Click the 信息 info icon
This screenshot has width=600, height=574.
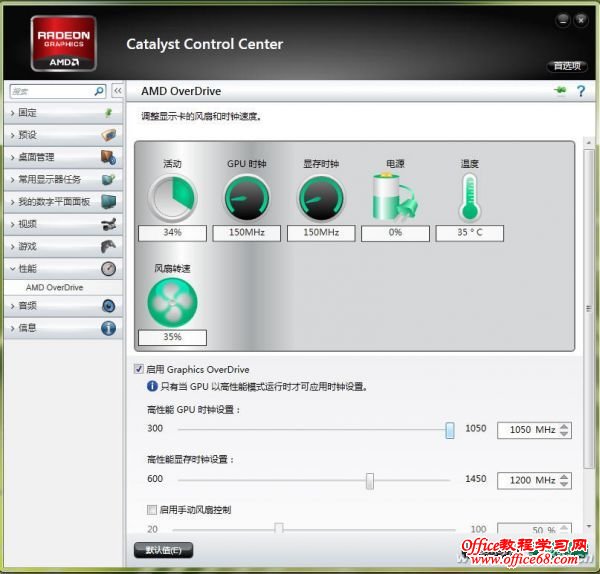[109, 328]
